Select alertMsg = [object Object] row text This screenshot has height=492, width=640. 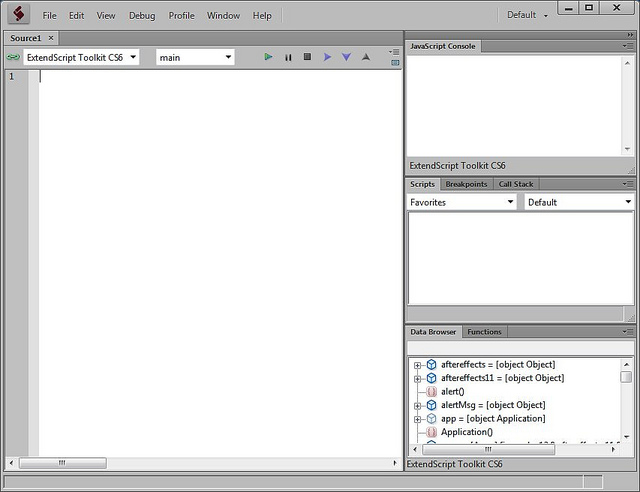coord(493,405)
